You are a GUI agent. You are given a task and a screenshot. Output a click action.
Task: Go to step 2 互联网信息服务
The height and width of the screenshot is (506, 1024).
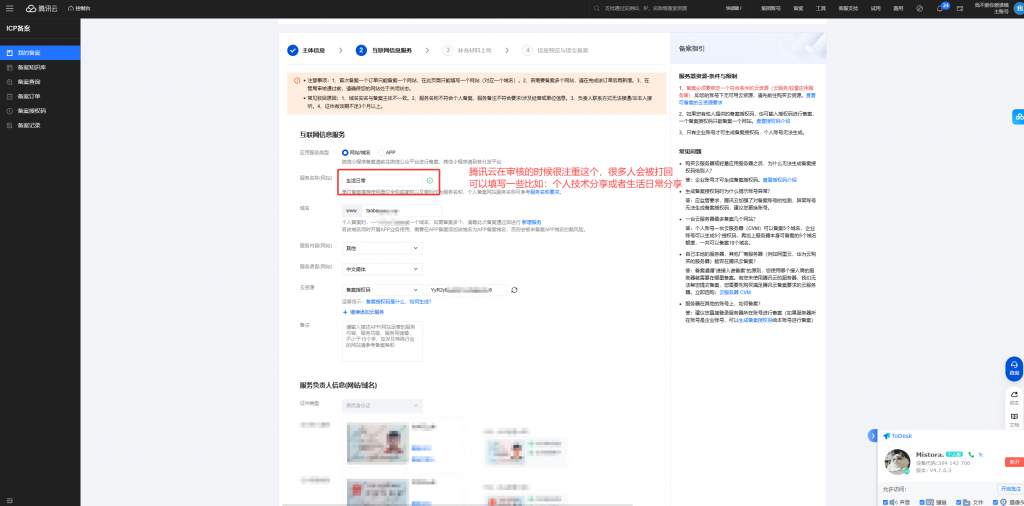tap(385, 50)
